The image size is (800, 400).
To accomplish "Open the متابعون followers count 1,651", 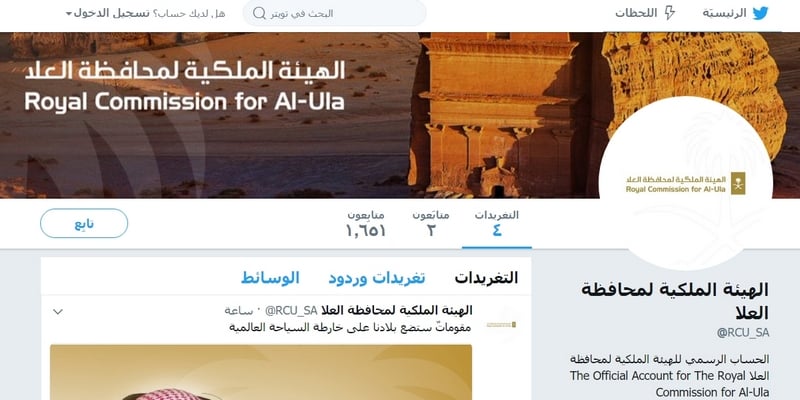I will [366, 223].
